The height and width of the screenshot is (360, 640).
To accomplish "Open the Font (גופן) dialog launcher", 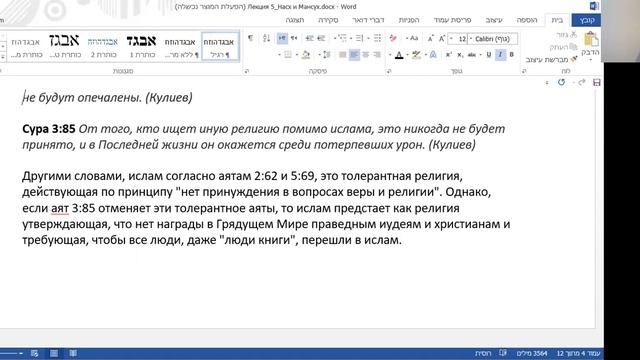I will pos(389,71).
